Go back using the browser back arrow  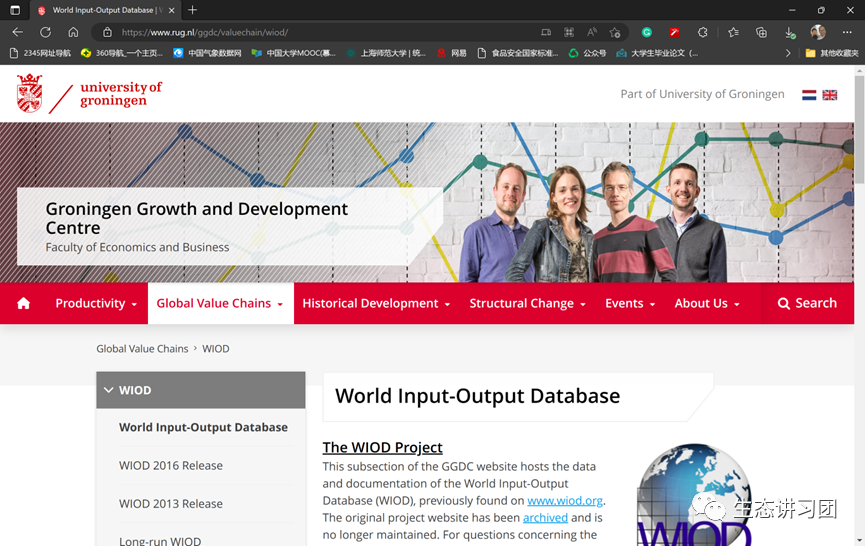pos(18,32)
